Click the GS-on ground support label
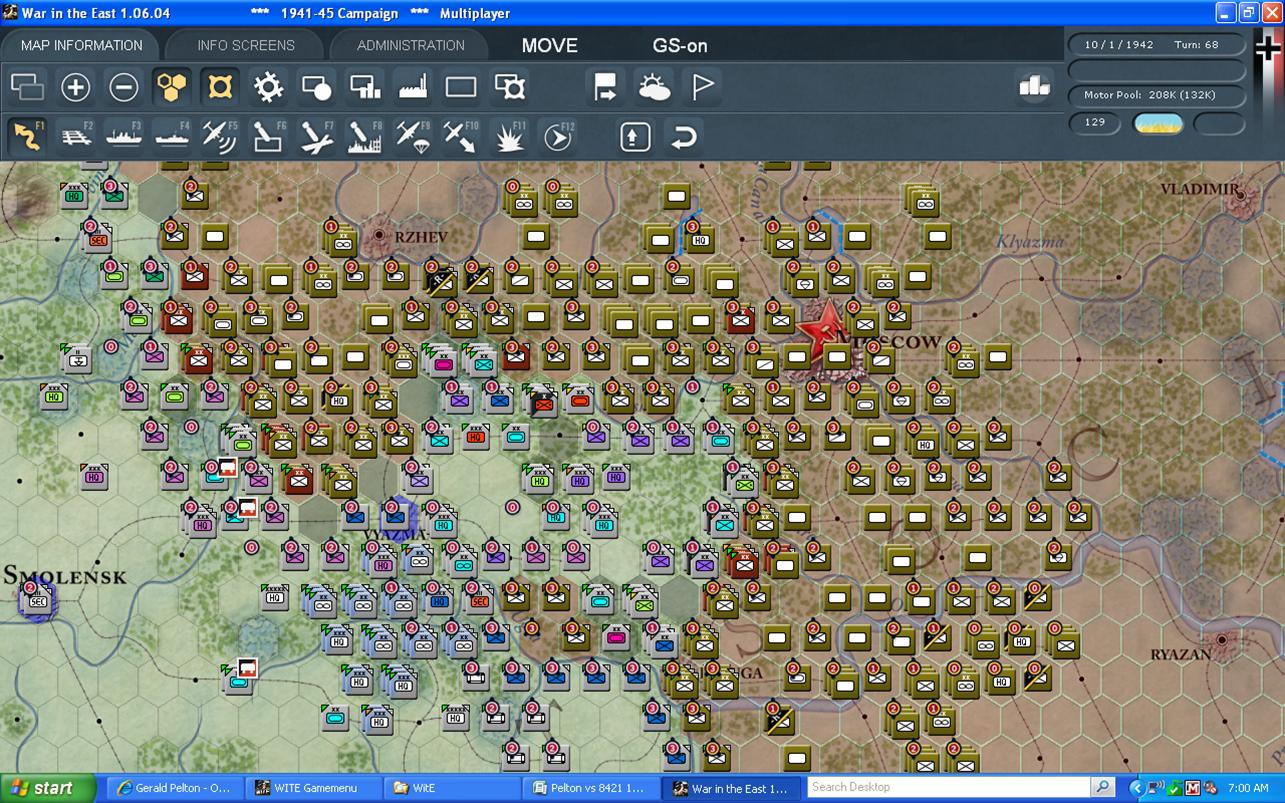This screenshot has height=803, width=1285. (x=680, y=46)
